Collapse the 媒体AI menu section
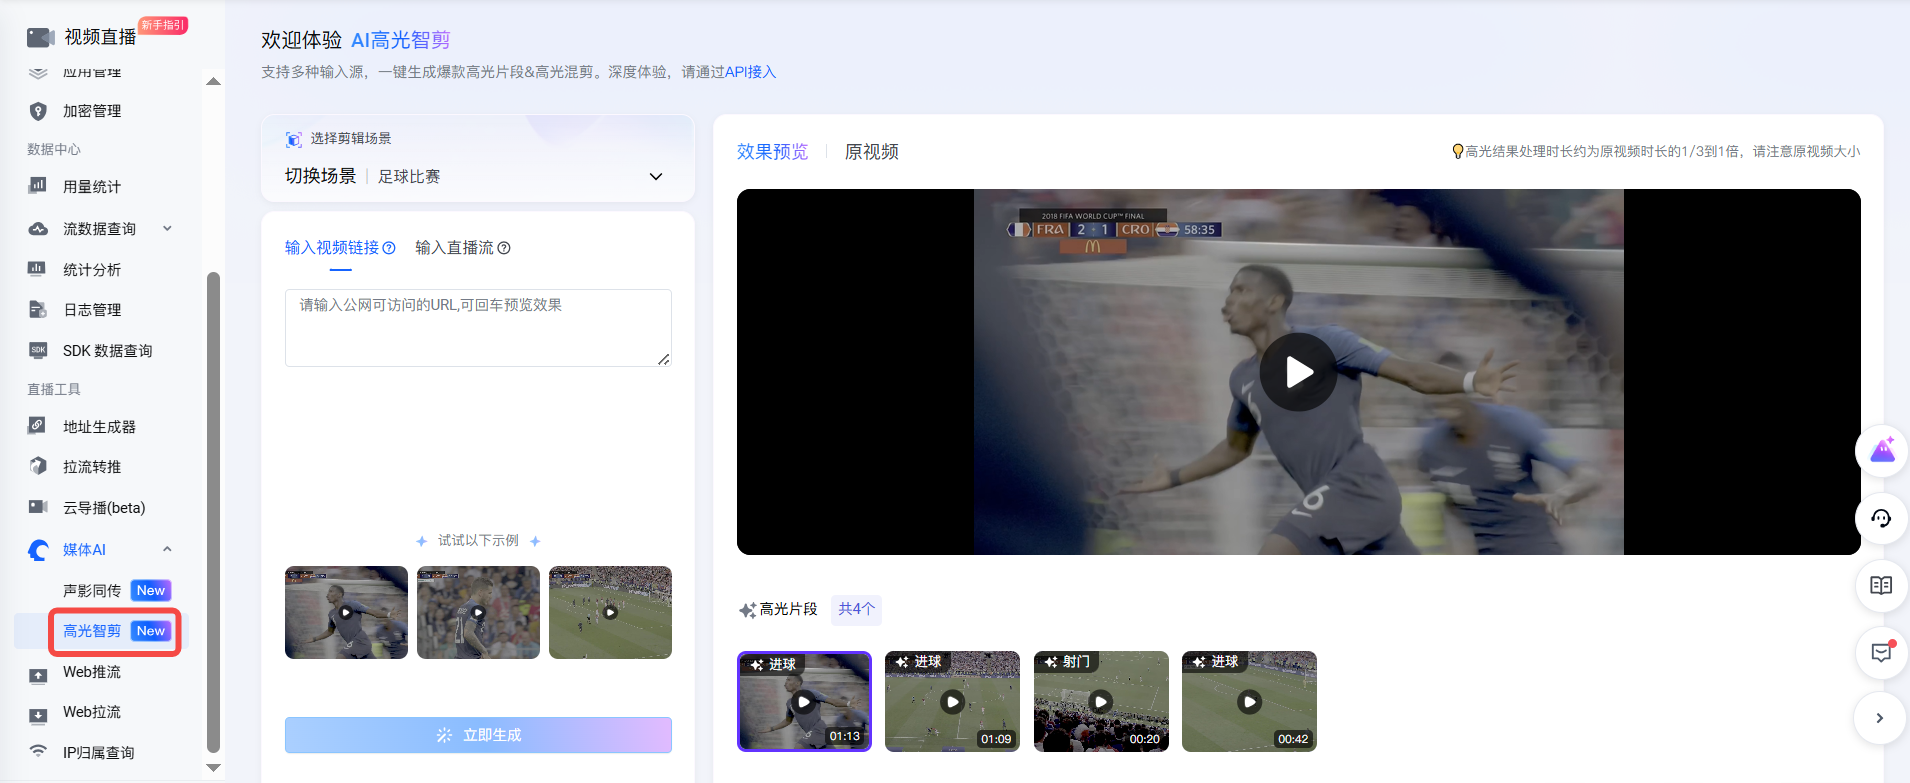The width and height of the screenshot is (1910, 783). [x=167, y=549]
